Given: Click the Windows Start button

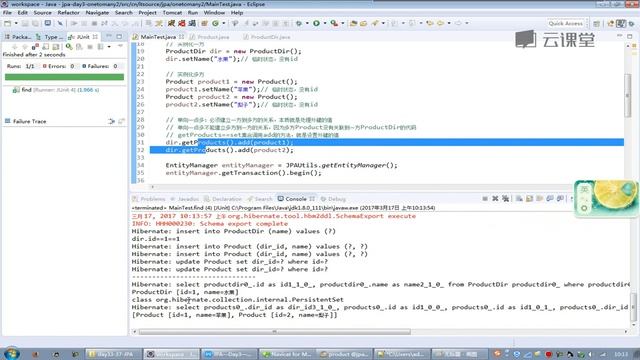Looking at the screenshot, I should tap(11, 353).
